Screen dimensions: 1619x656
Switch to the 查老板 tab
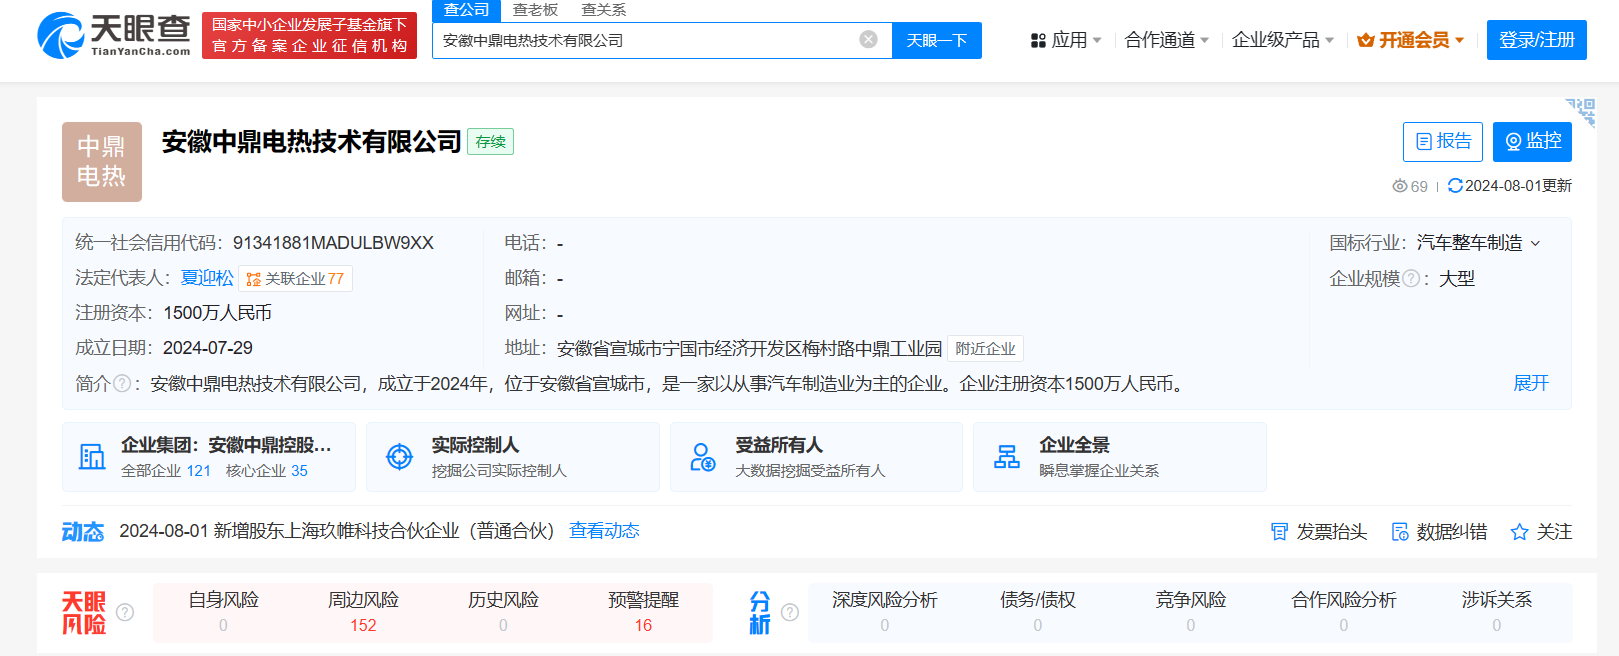(x=535, y=10)
